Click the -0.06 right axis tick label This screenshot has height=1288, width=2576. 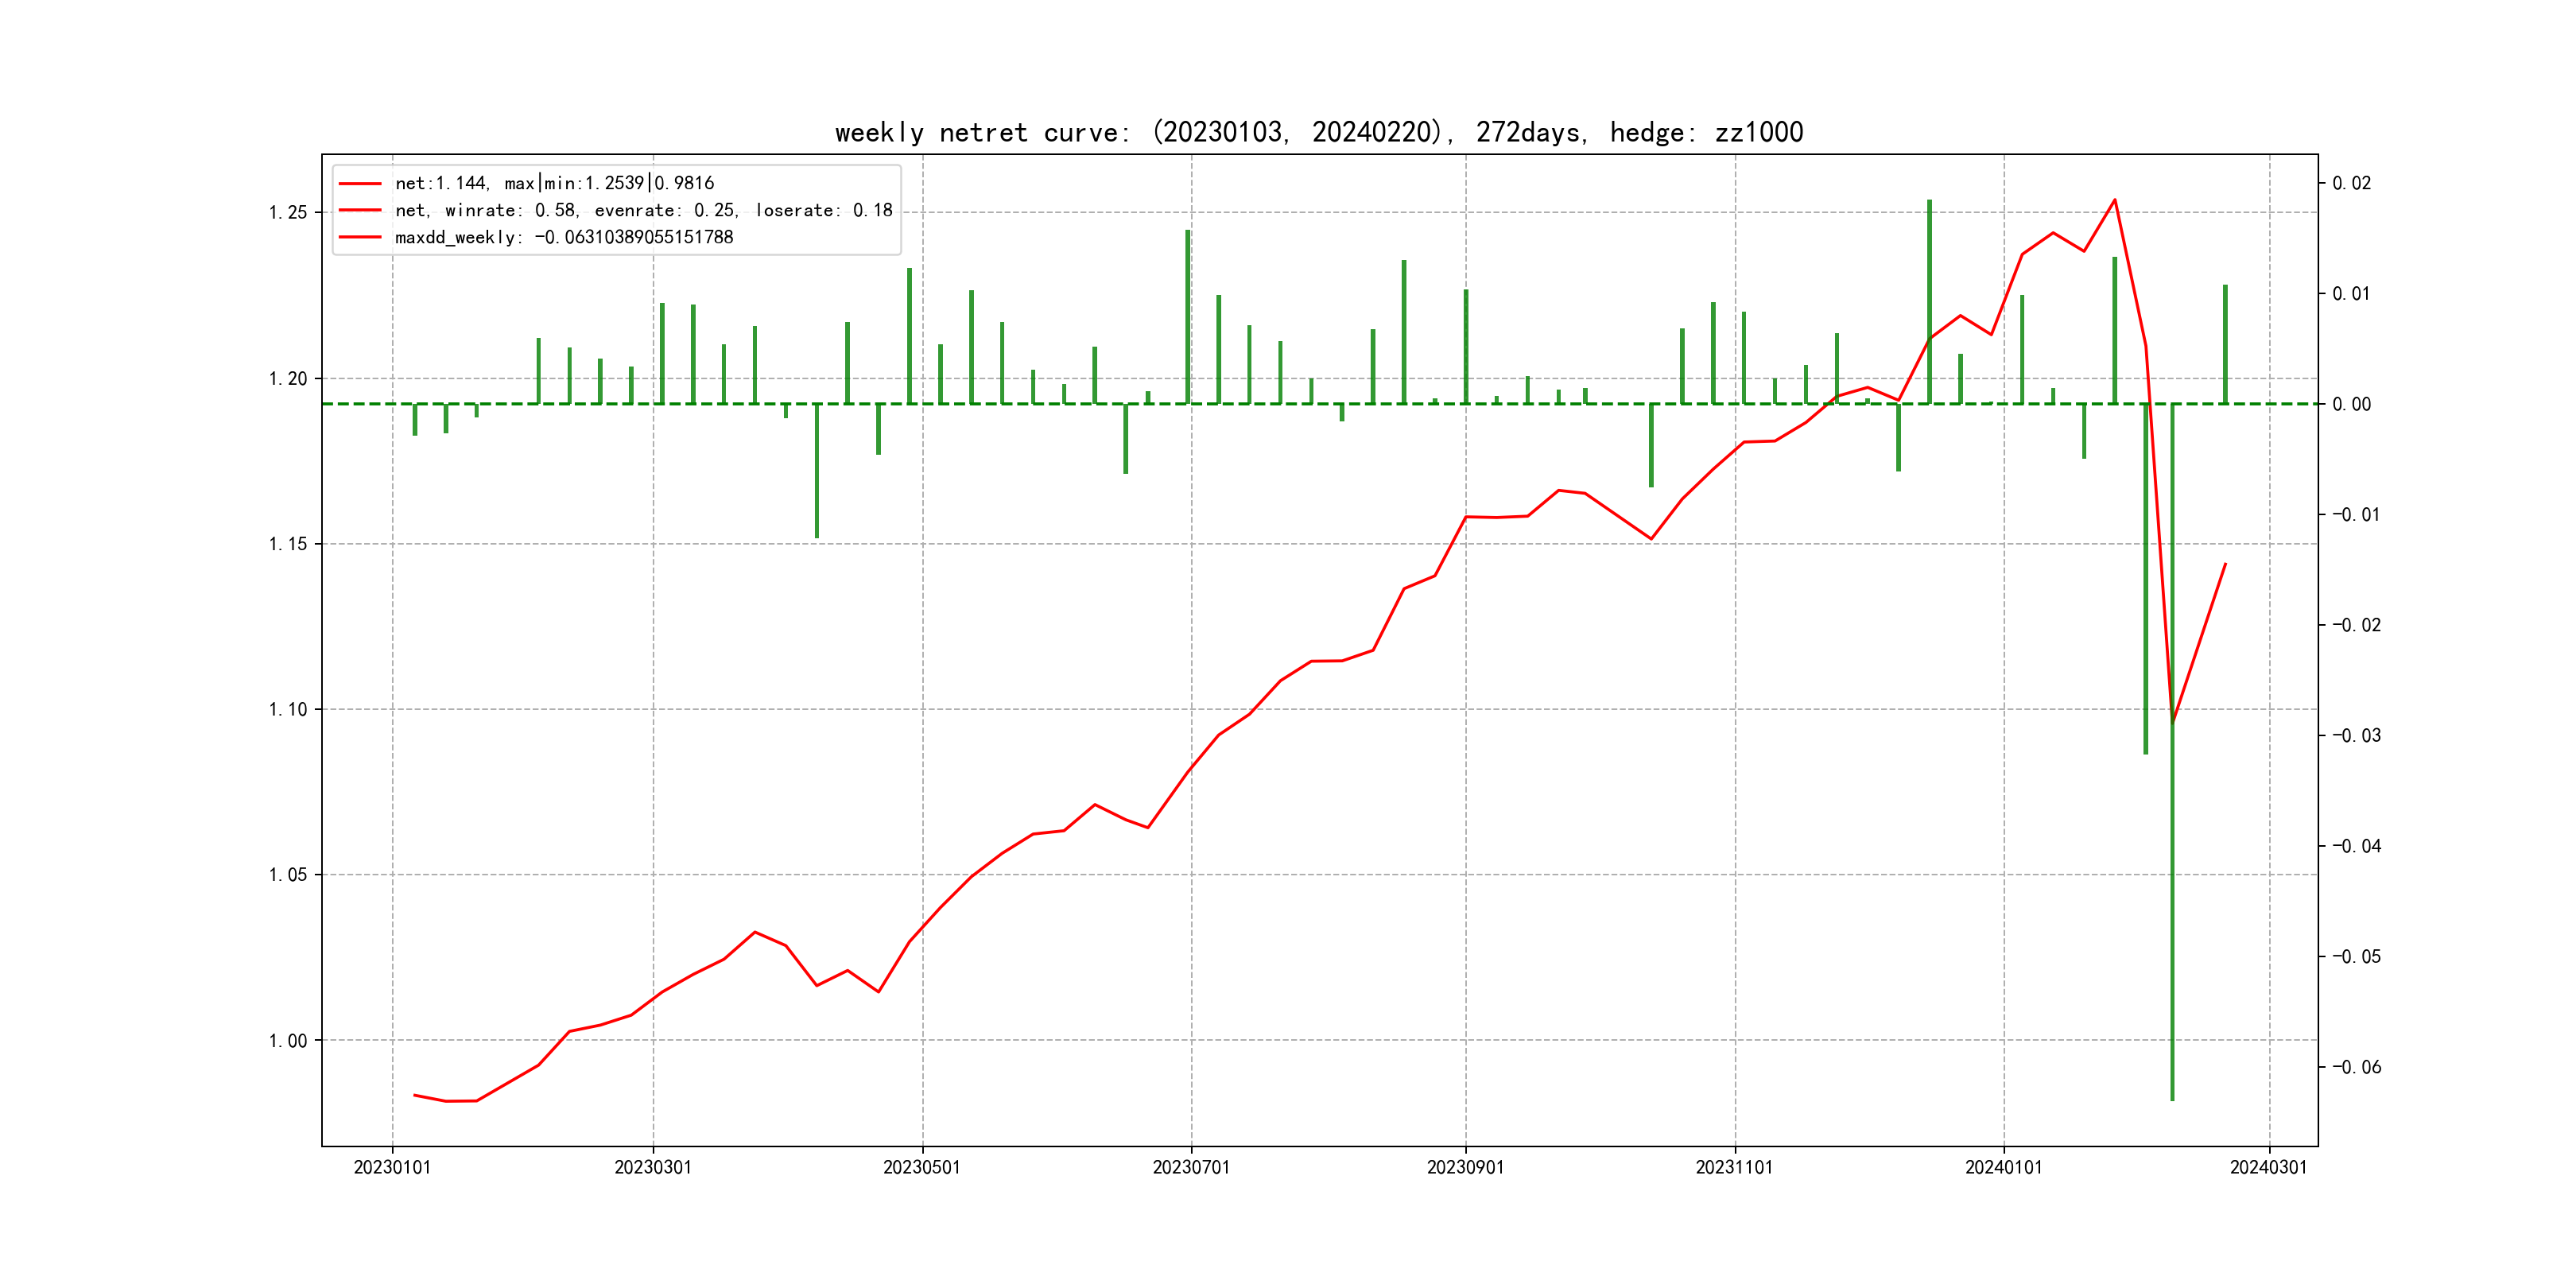[x=2356, y=1067]
